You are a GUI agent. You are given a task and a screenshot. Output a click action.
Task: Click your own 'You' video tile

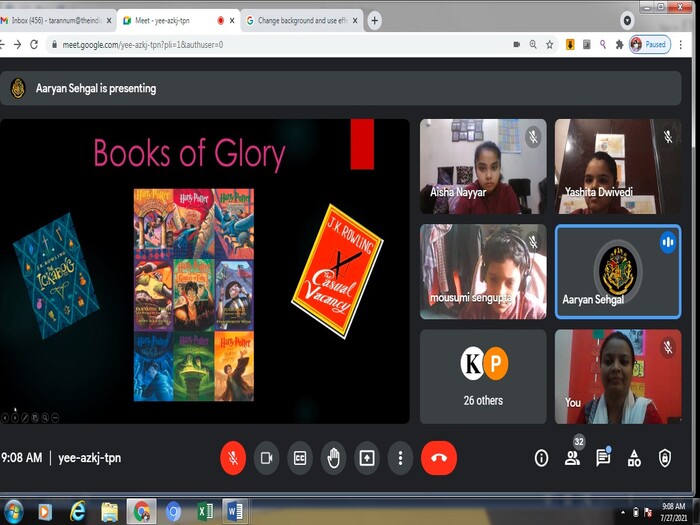point(618,377)
